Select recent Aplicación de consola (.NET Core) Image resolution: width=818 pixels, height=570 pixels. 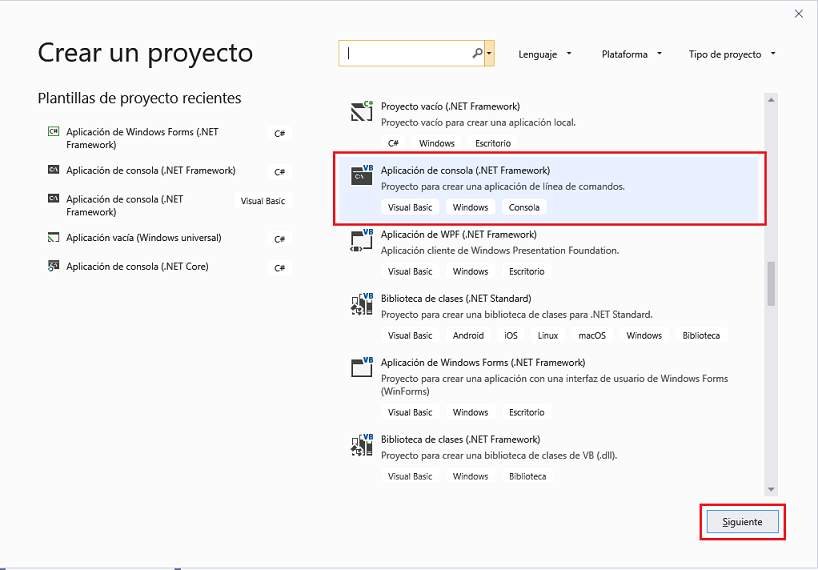[137, 267]
